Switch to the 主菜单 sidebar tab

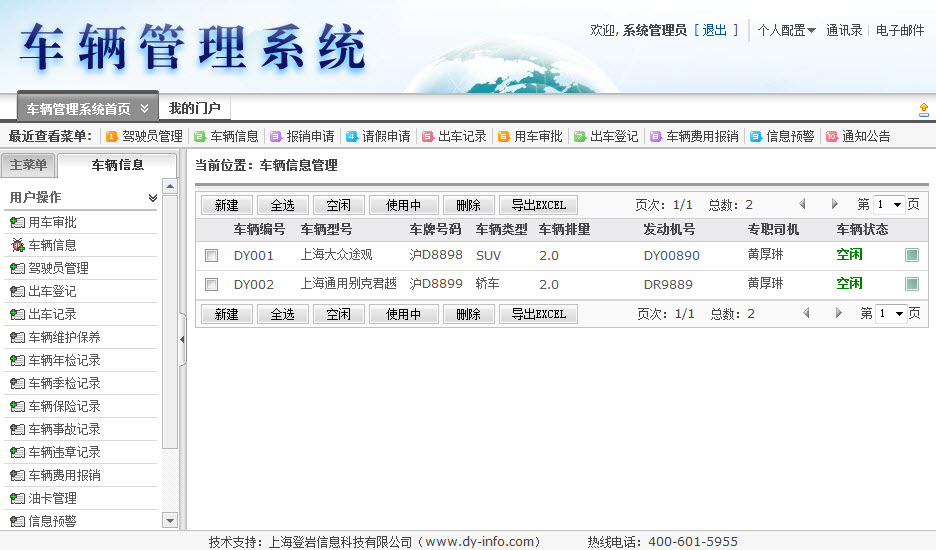pos(28,165)
